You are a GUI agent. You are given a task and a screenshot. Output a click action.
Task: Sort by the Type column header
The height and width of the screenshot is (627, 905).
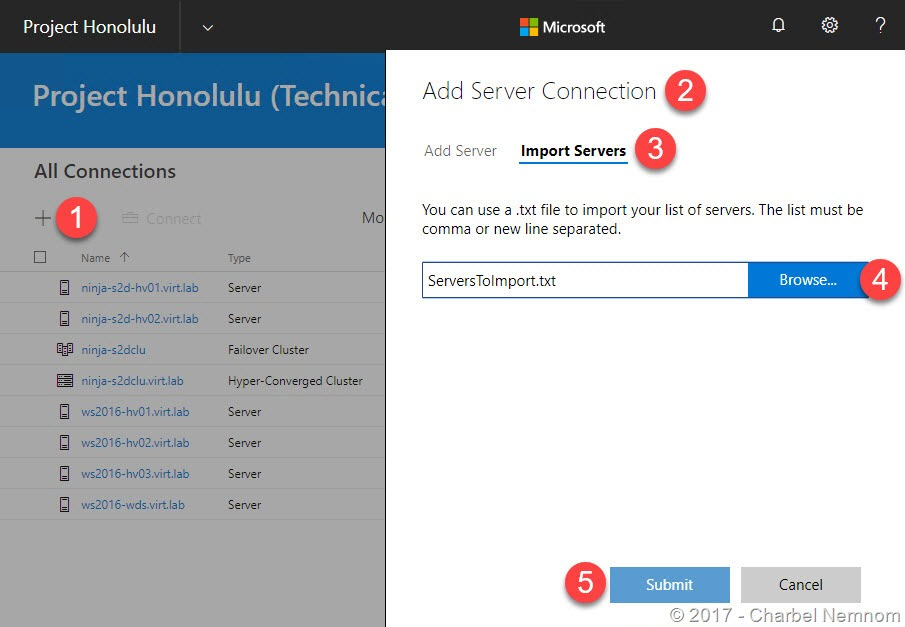pos(239,258)
